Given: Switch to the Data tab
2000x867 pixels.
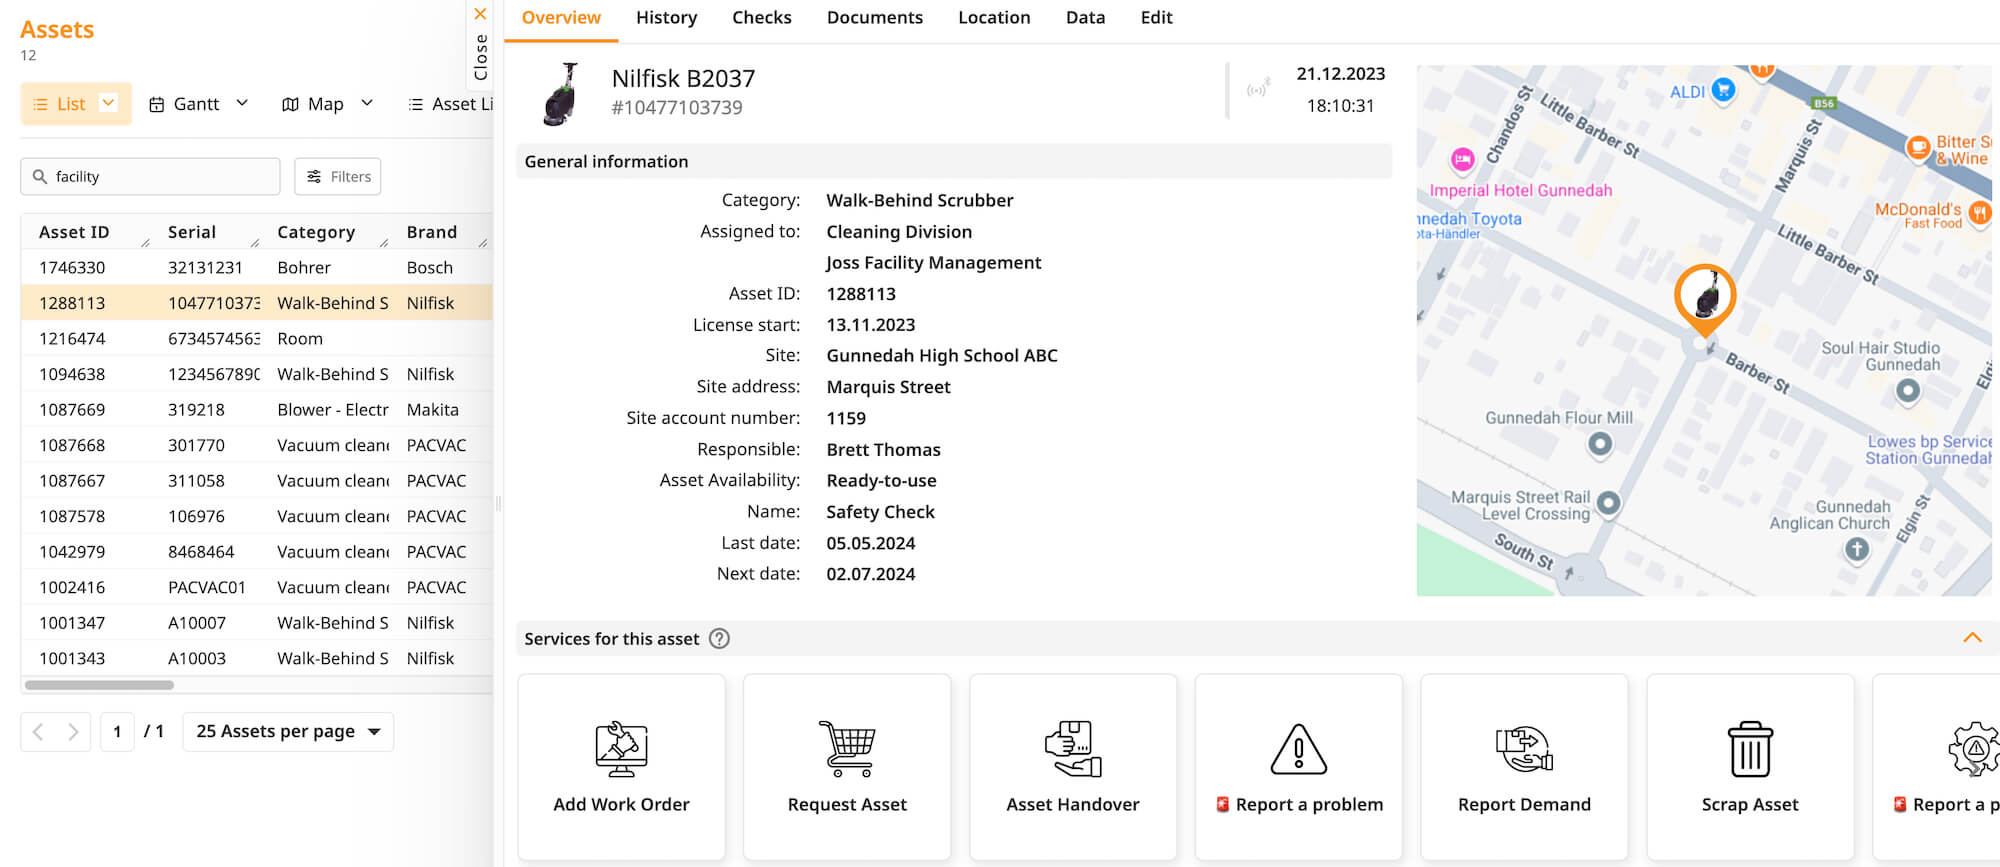Looking at the screenshot, I should (1085, 18).
